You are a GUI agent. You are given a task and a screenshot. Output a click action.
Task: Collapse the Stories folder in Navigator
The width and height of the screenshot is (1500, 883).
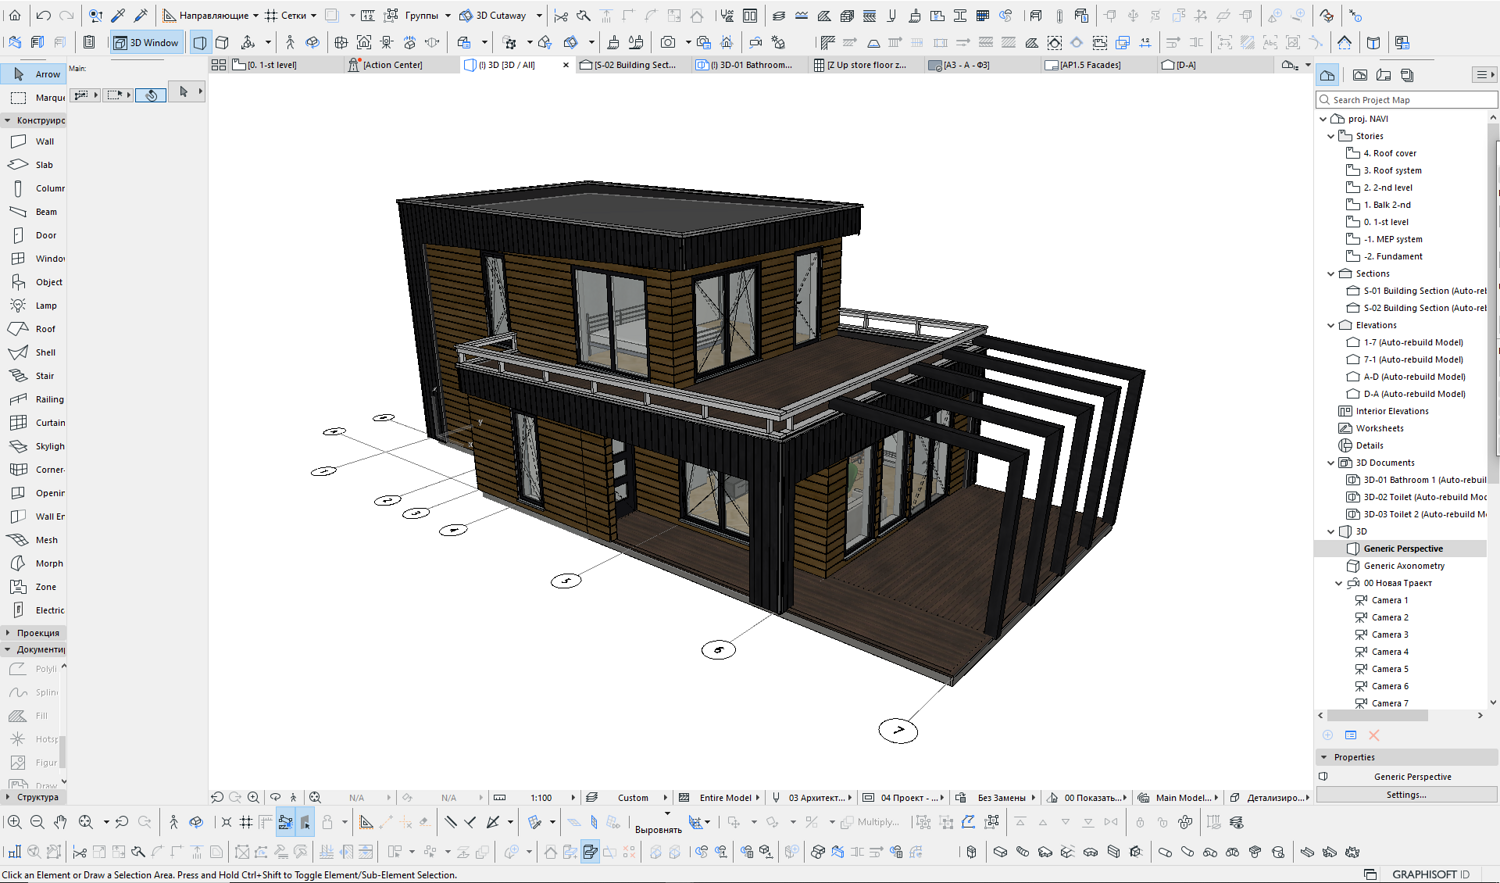tap(1331, 136)
